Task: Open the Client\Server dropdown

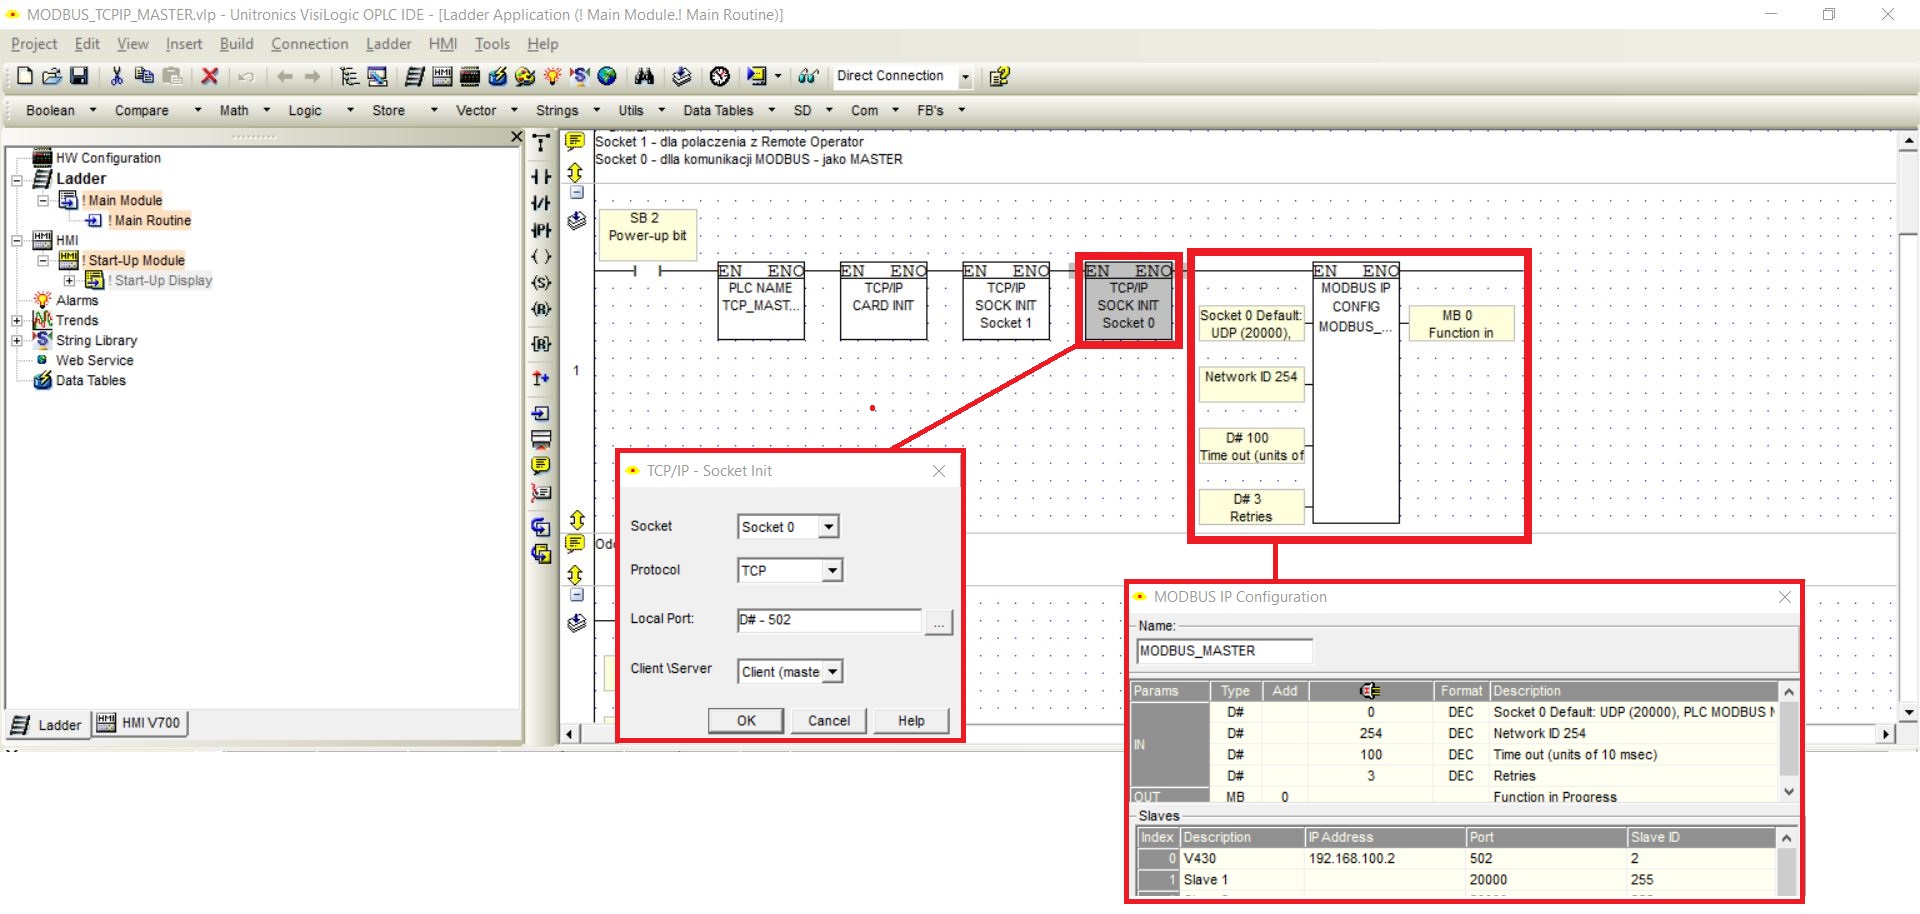Action: pyautogui.click(x=832, y=672)
